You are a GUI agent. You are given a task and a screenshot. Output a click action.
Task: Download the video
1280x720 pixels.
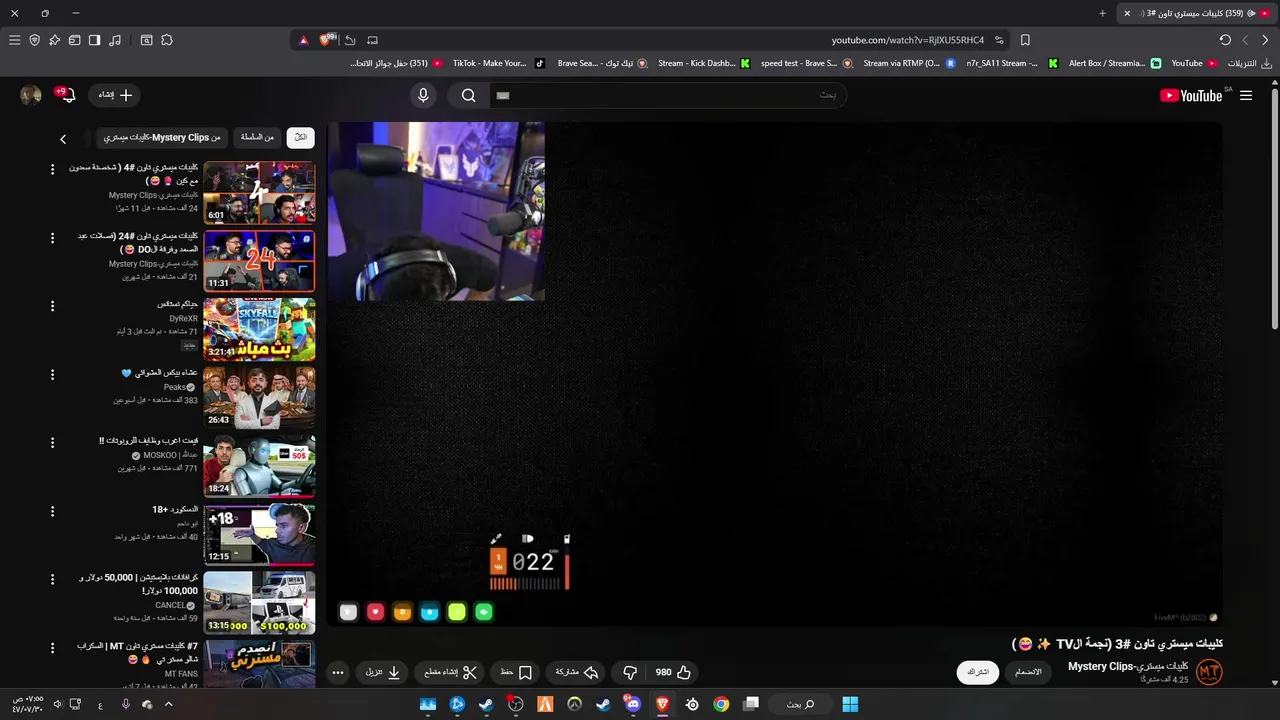click(383, 672)
